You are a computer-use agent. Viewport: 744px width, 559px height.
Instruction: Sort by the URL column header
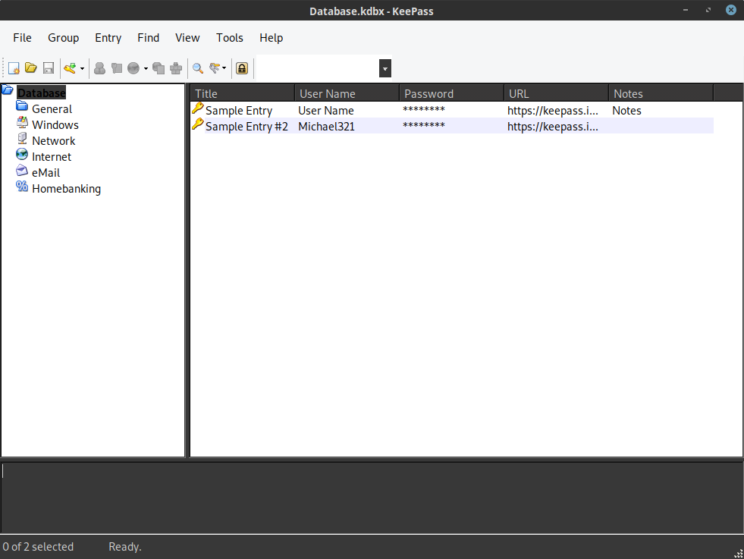(556, 93)
